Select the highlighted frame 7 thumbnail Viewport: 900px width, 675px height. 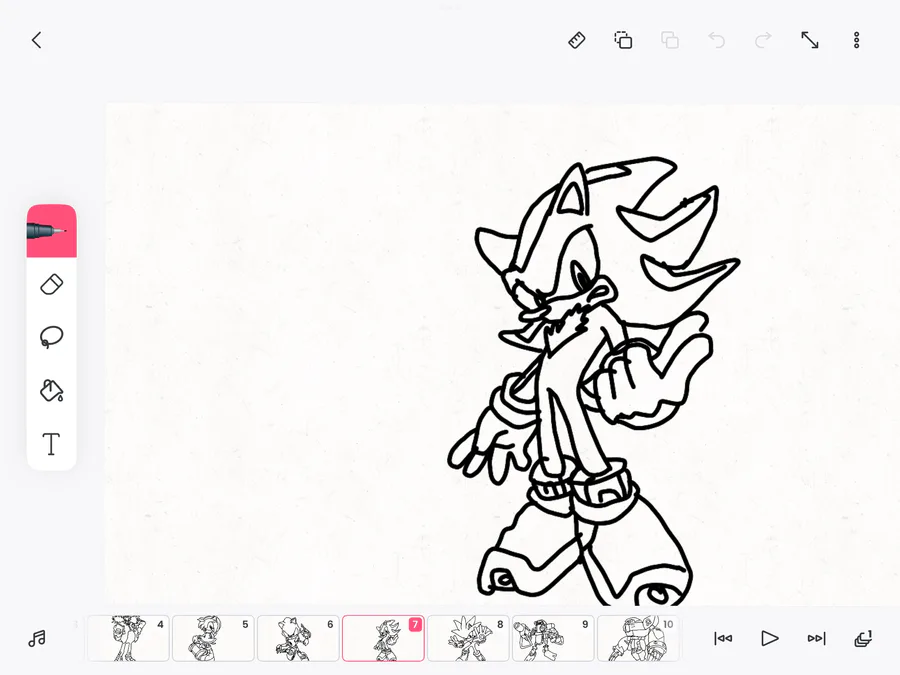383,638
